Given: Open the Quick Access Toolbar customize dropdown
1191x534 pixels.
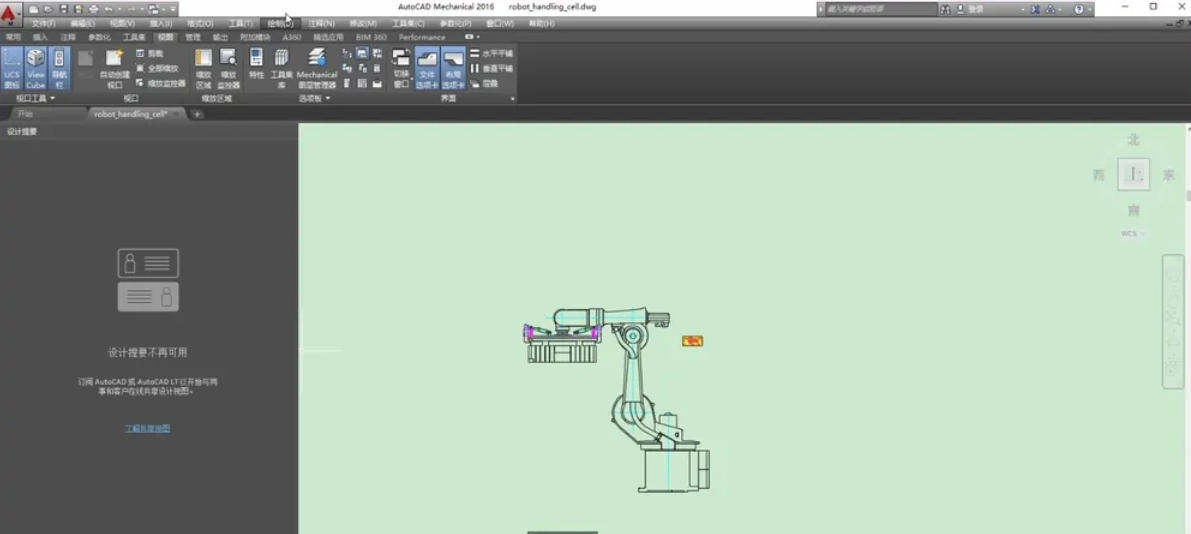Looking at the screenshot, I should tap(171, 9).
